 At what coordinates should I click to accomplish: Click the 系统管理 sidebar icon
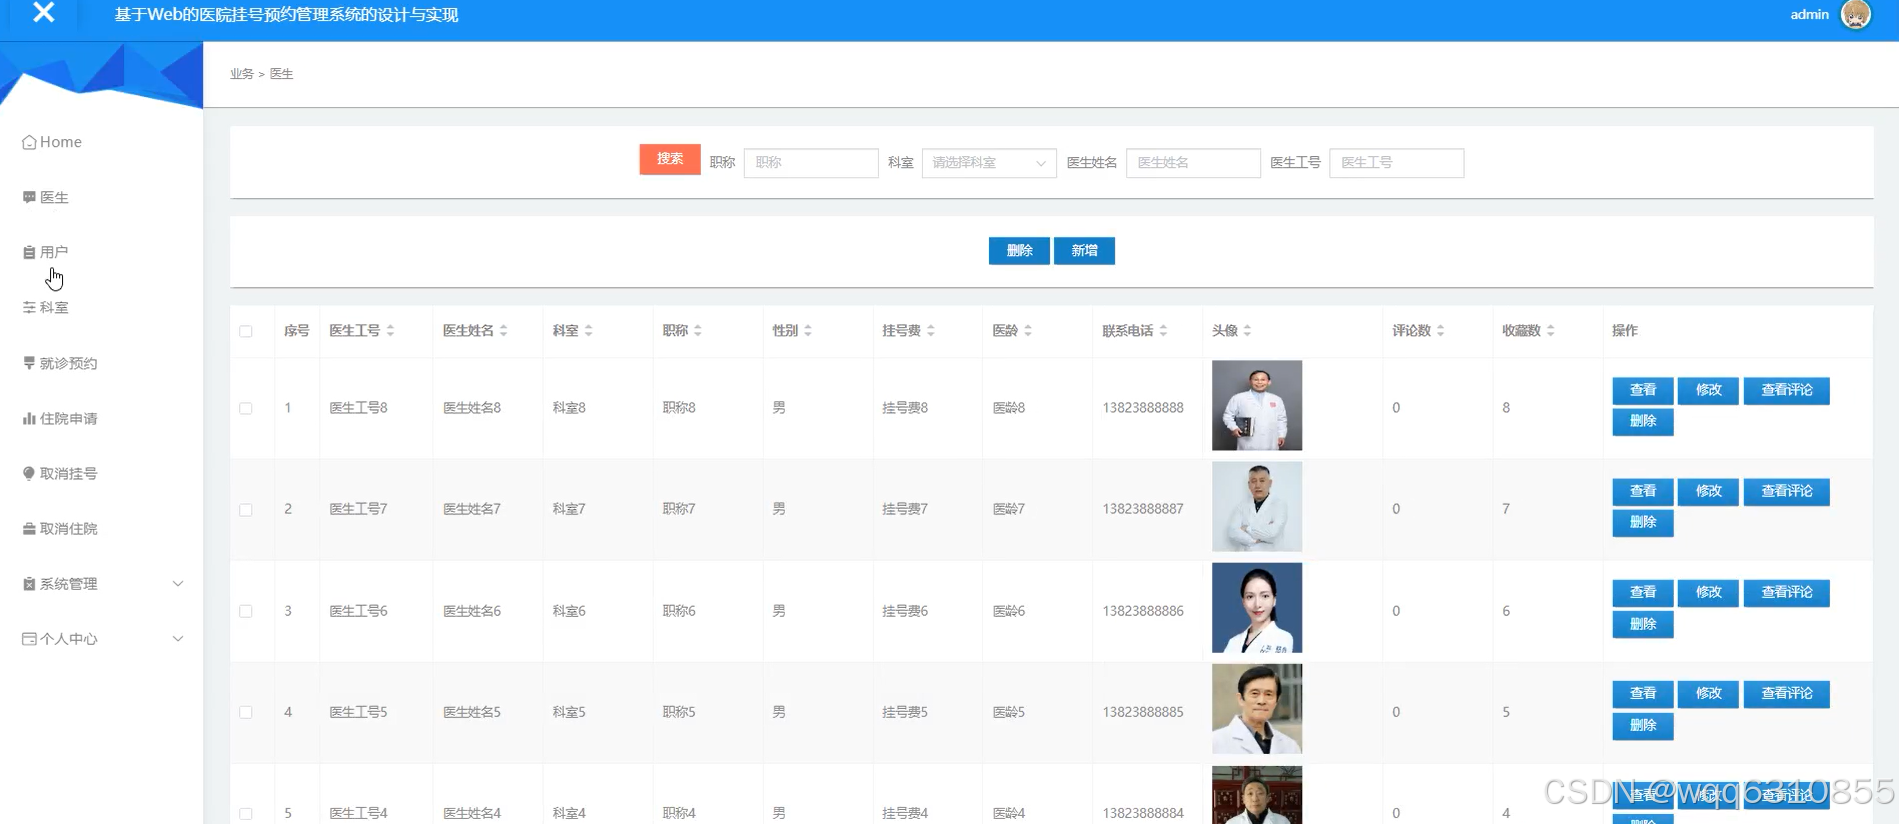tap(29, 584)
